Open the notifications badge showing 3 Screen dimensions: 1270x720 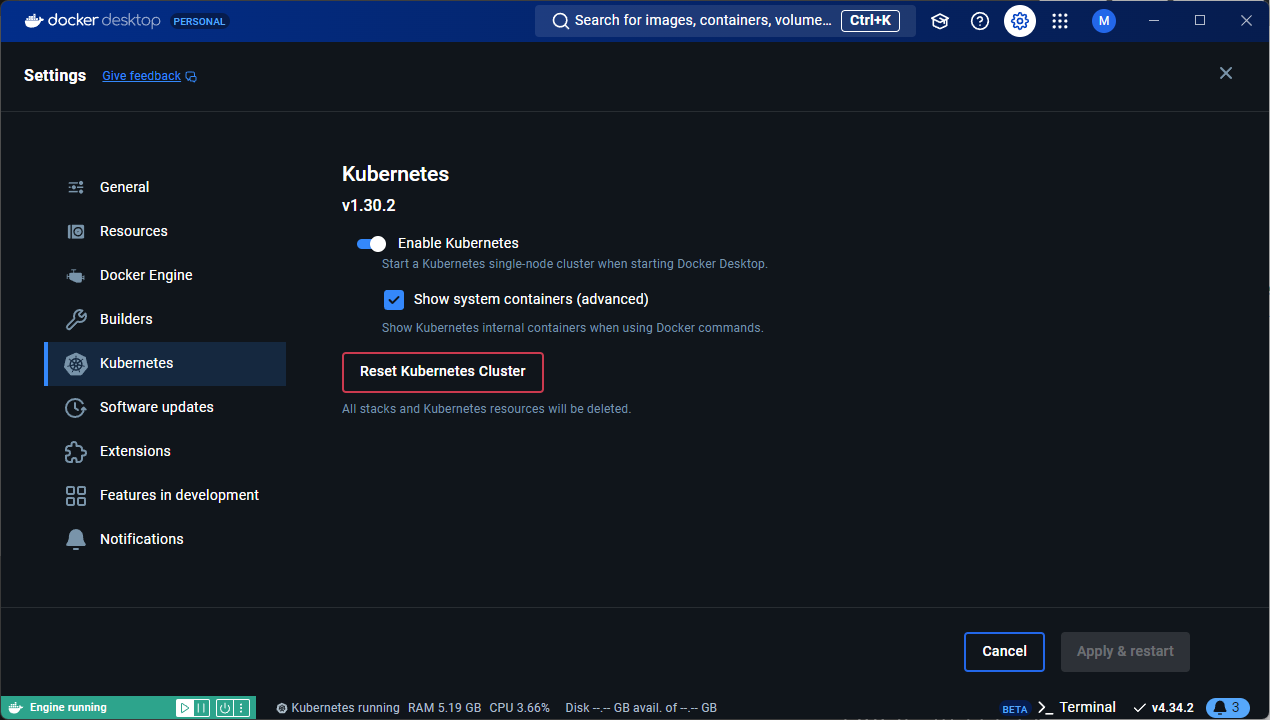coord(1228,708)
